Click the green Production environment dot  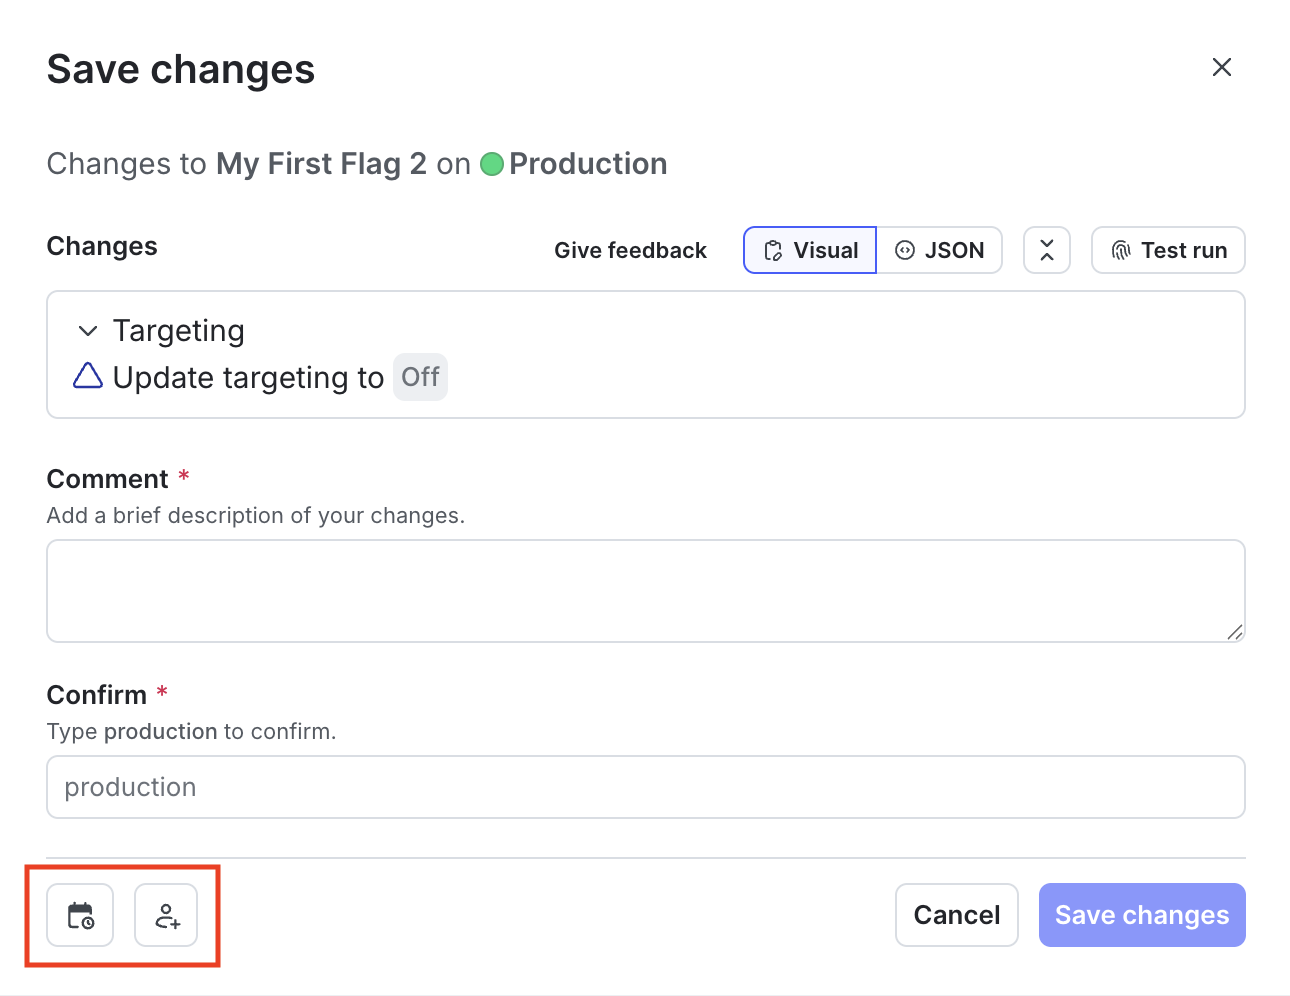[x=492, y=164]
